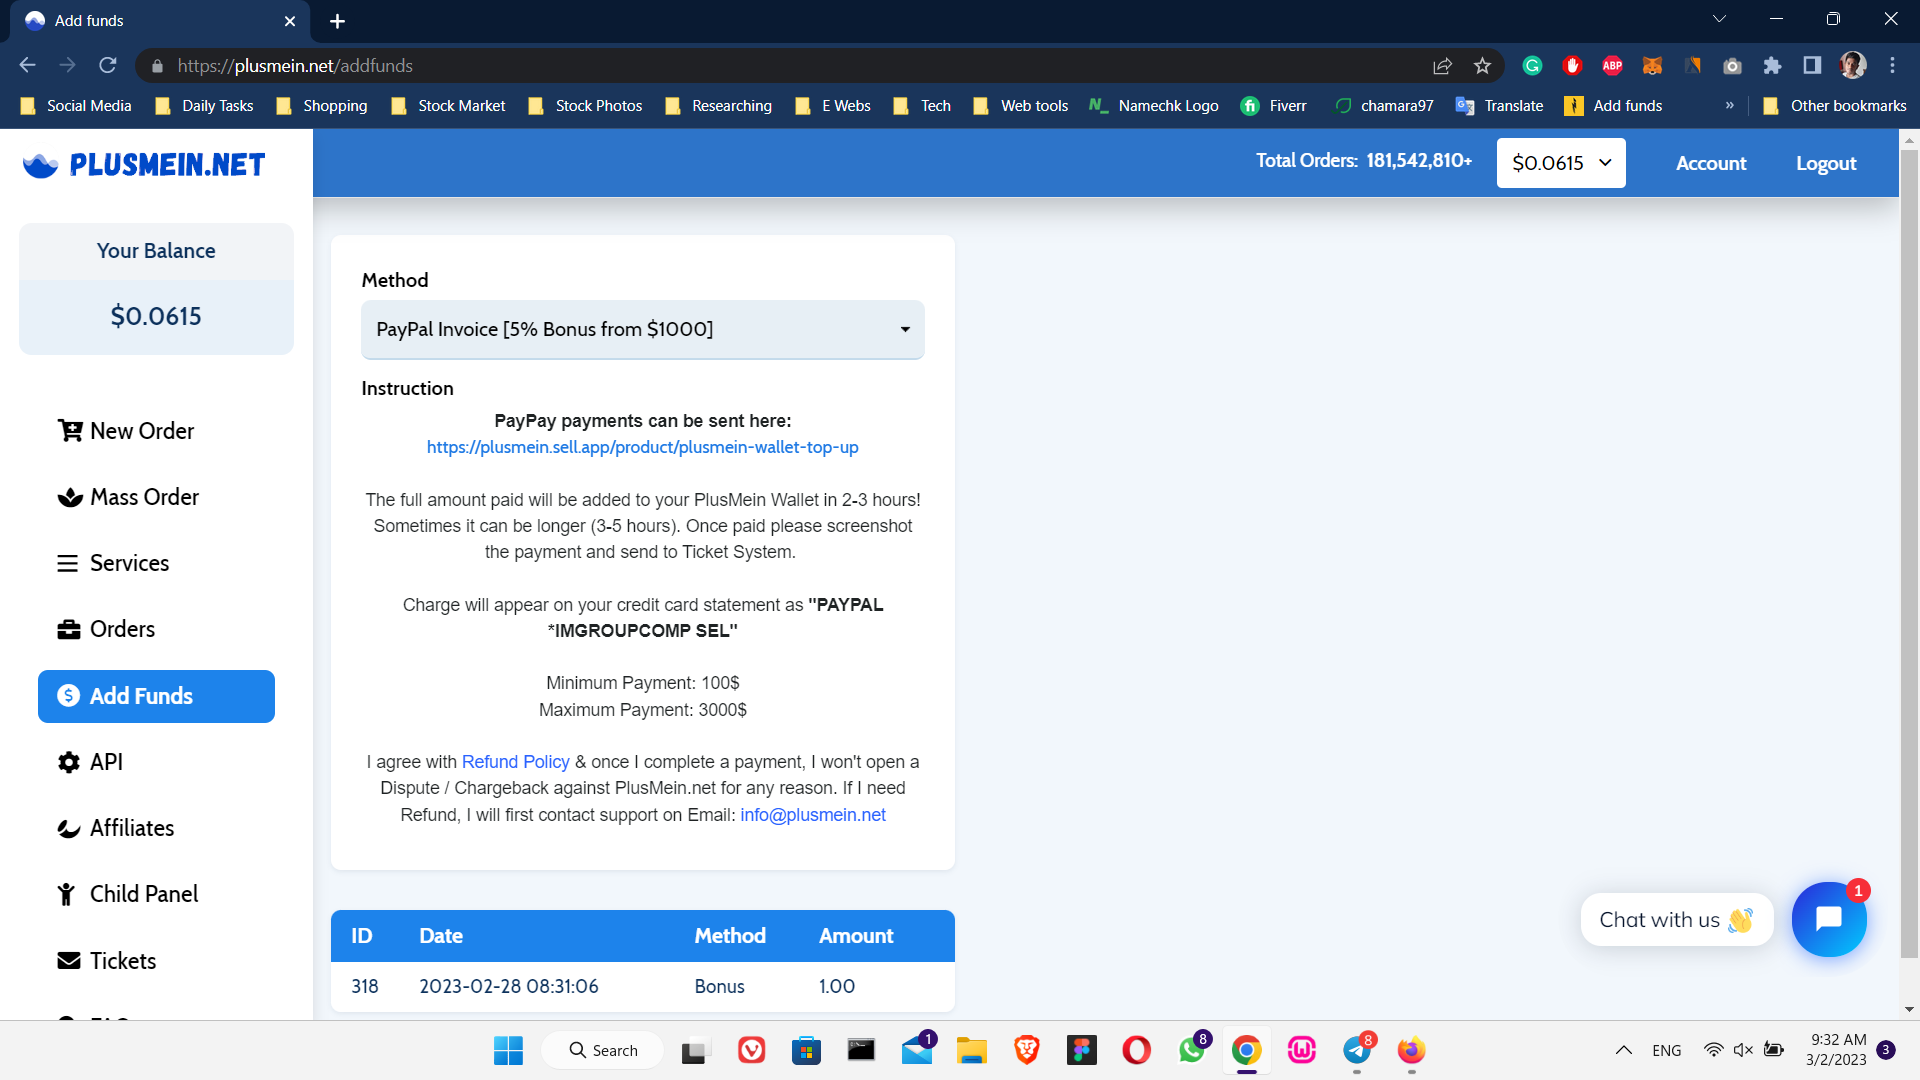Open the Stock Market bookmarks folder
This screenshot has width=1920, height=1080.
[448, 106]
